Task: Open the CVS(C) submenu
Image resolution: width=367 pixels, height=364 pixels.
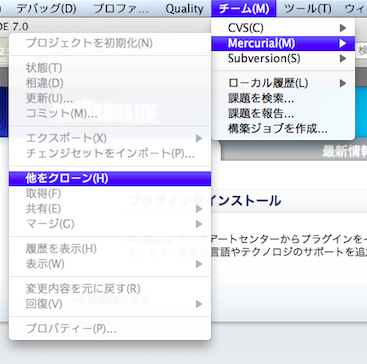Action: 283,28
